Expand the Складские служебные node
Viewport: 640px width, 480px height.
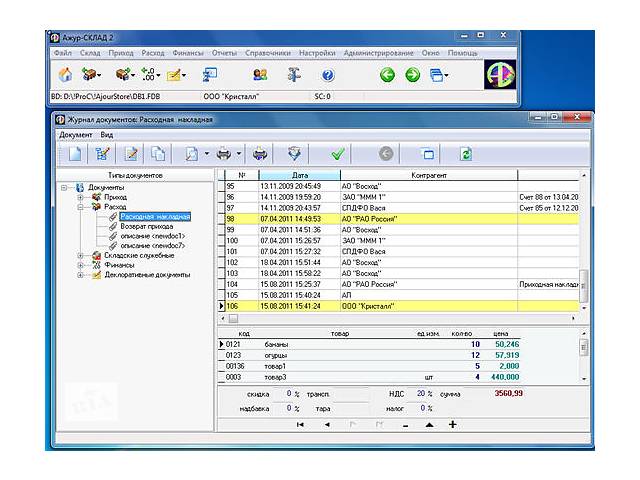click(x=80, y=256)
